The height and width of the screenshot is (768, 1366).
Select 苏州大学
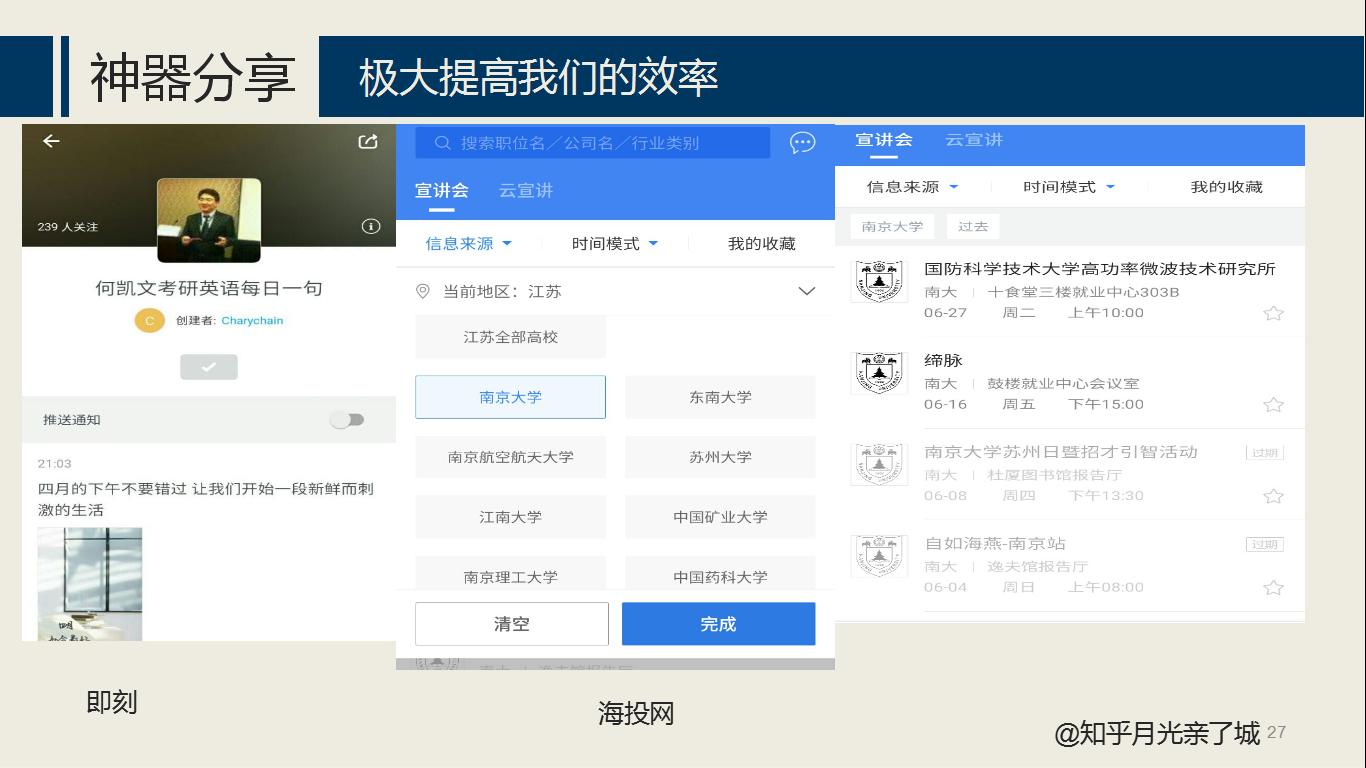tap(720, 457)
